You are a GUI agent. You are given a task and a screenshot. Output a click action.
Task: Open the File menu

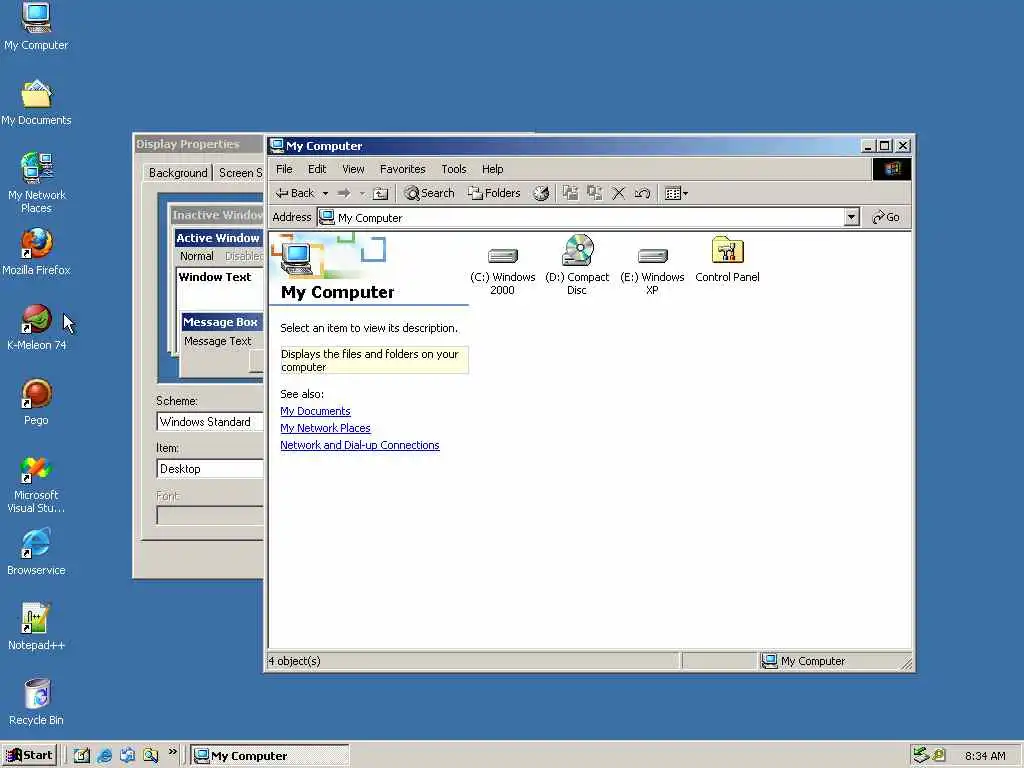[x=284, y=169]
